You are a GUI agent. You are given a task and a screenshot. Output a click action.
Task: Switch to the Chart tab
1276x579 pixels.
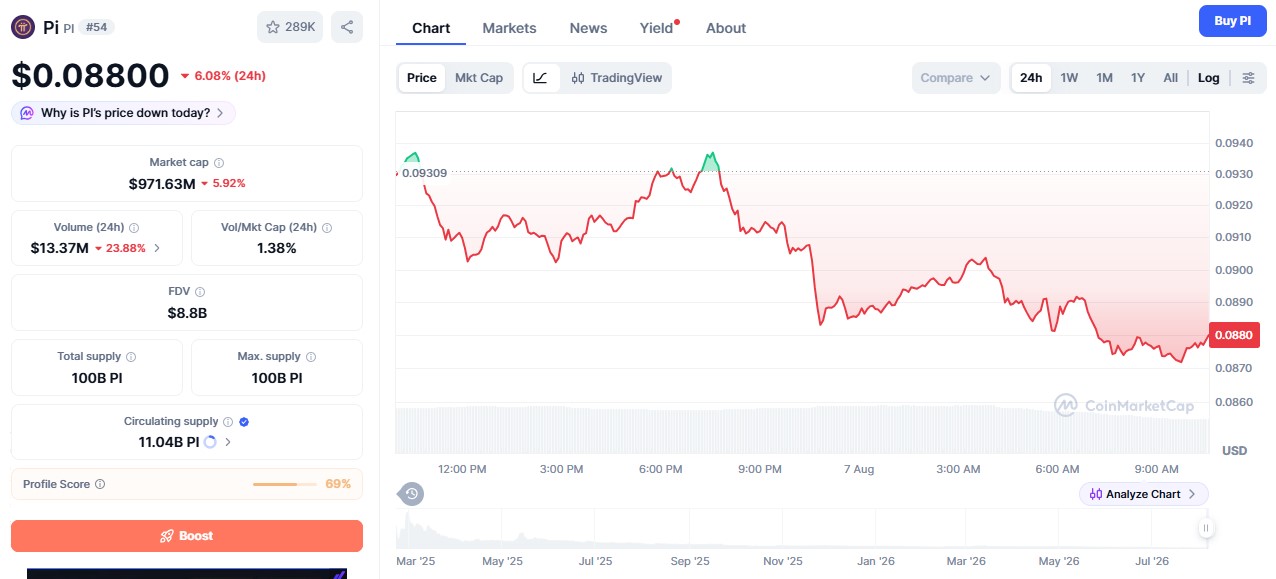(431, 28)
